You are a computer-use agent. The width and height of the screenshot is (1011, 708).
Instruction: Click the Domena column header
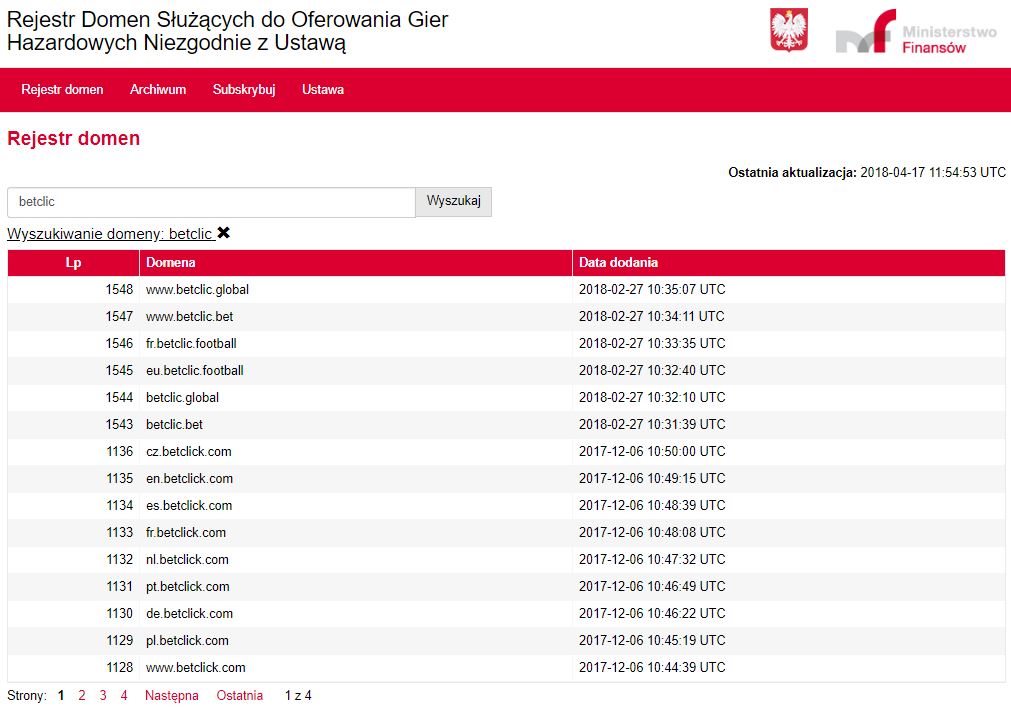click(x=356, y=262)
